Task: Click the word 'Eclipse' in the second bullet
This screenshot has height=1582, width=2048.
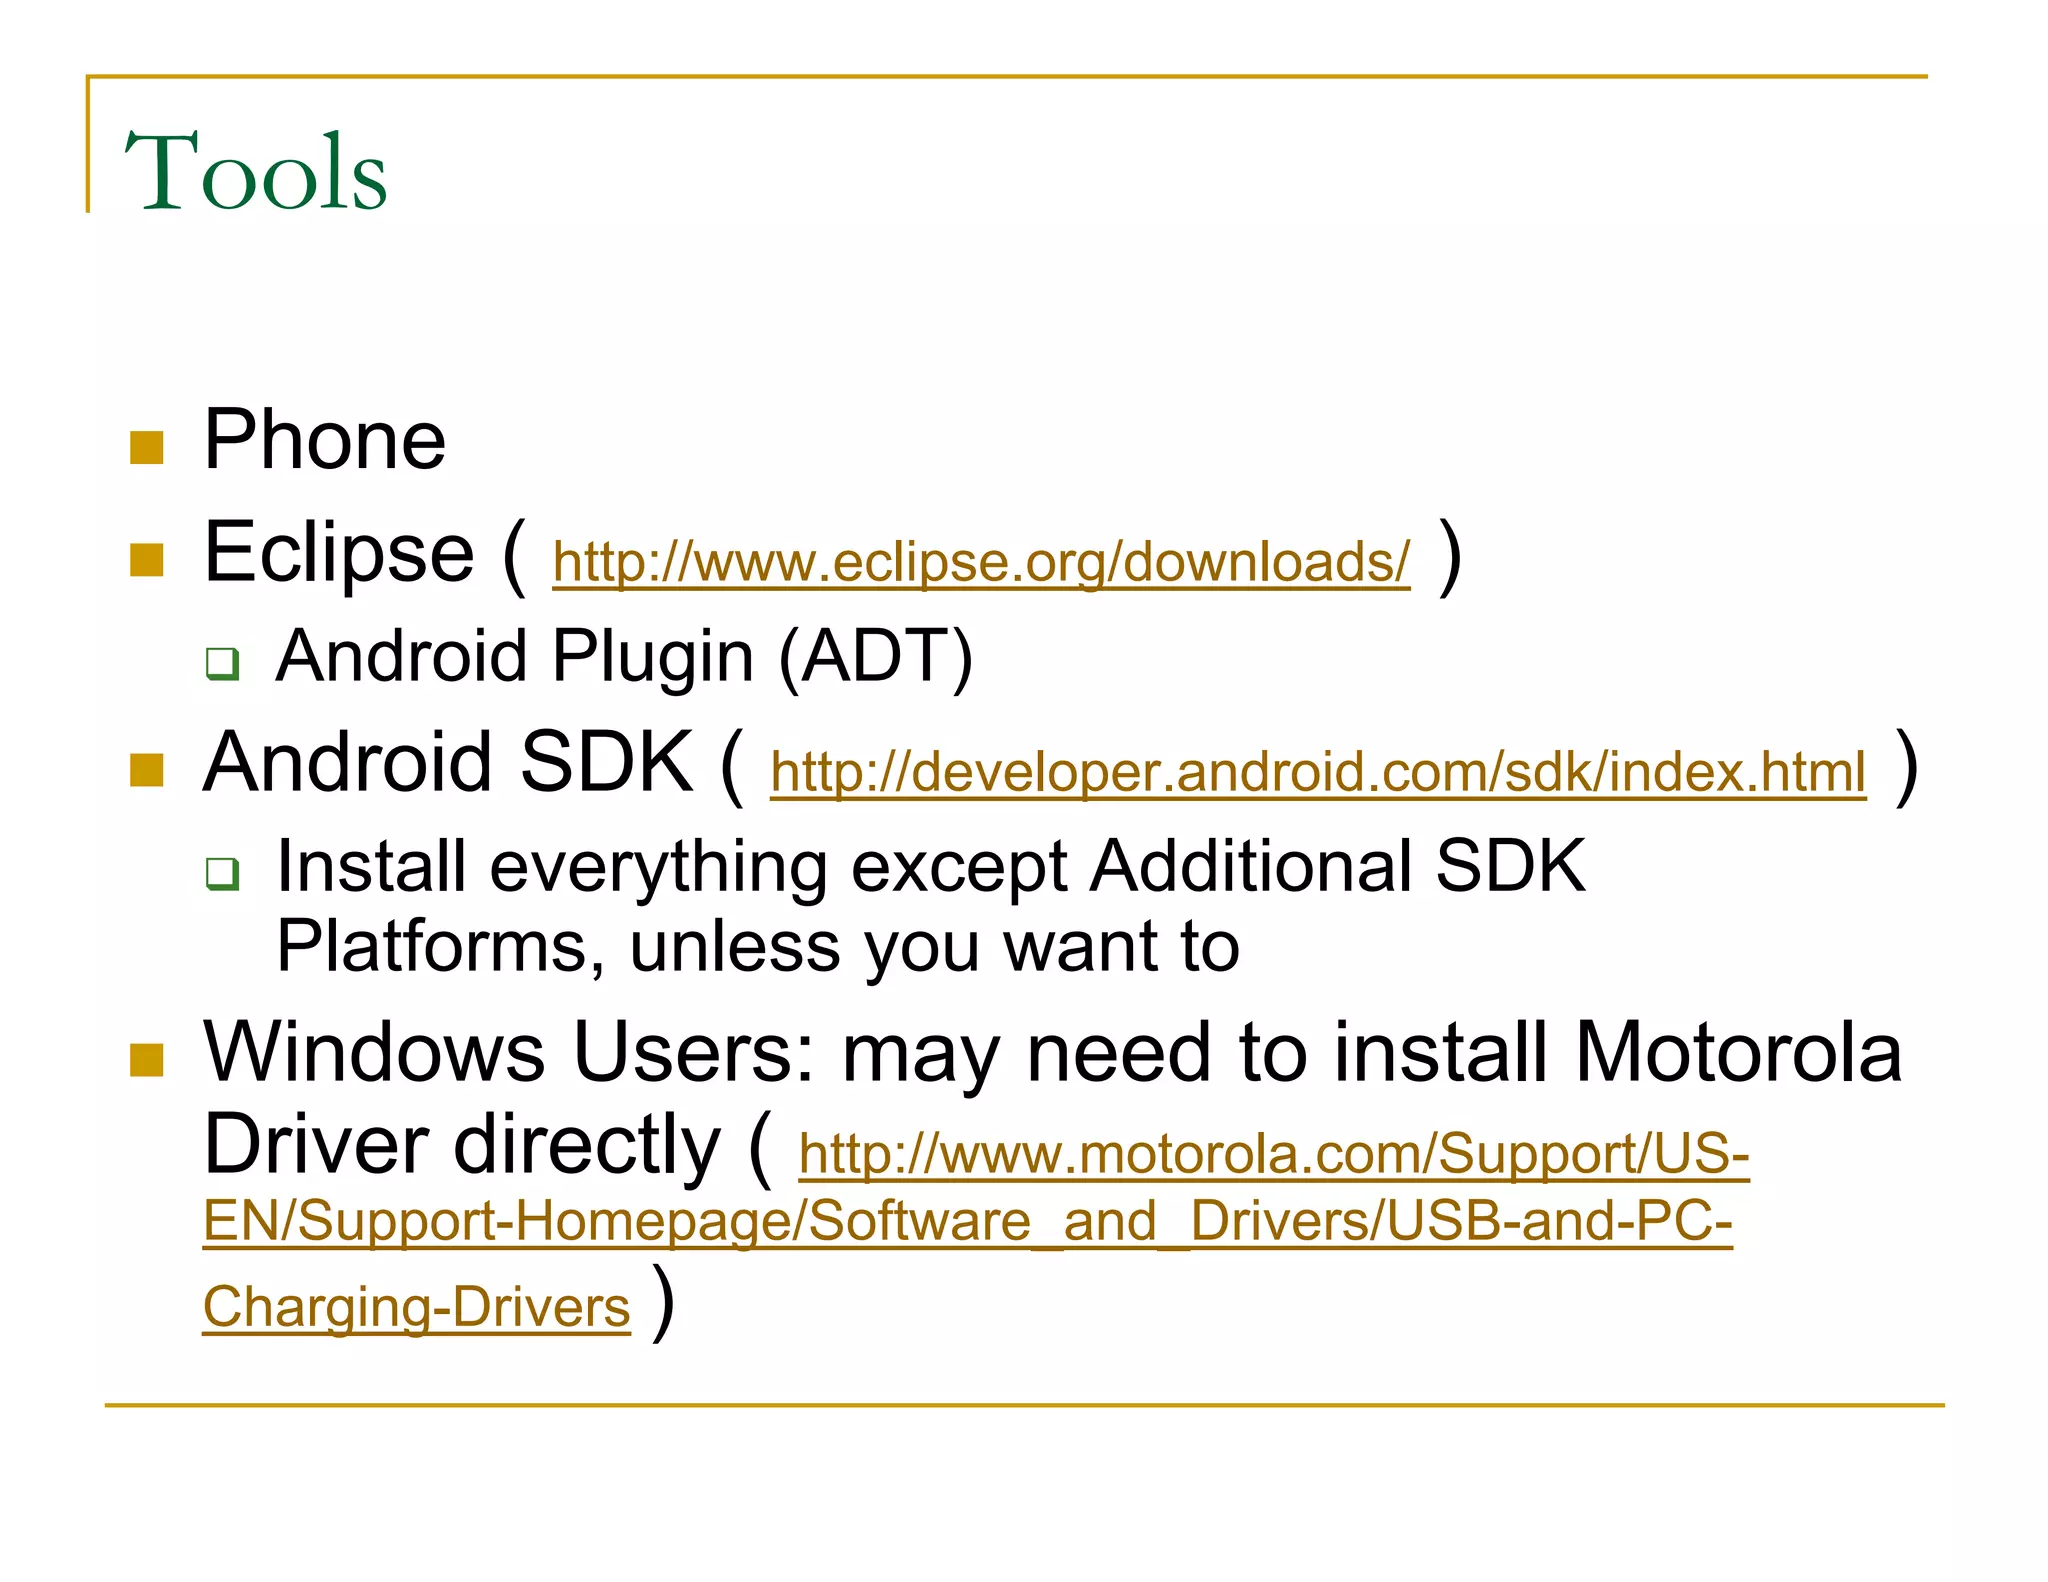Action: 338,553
